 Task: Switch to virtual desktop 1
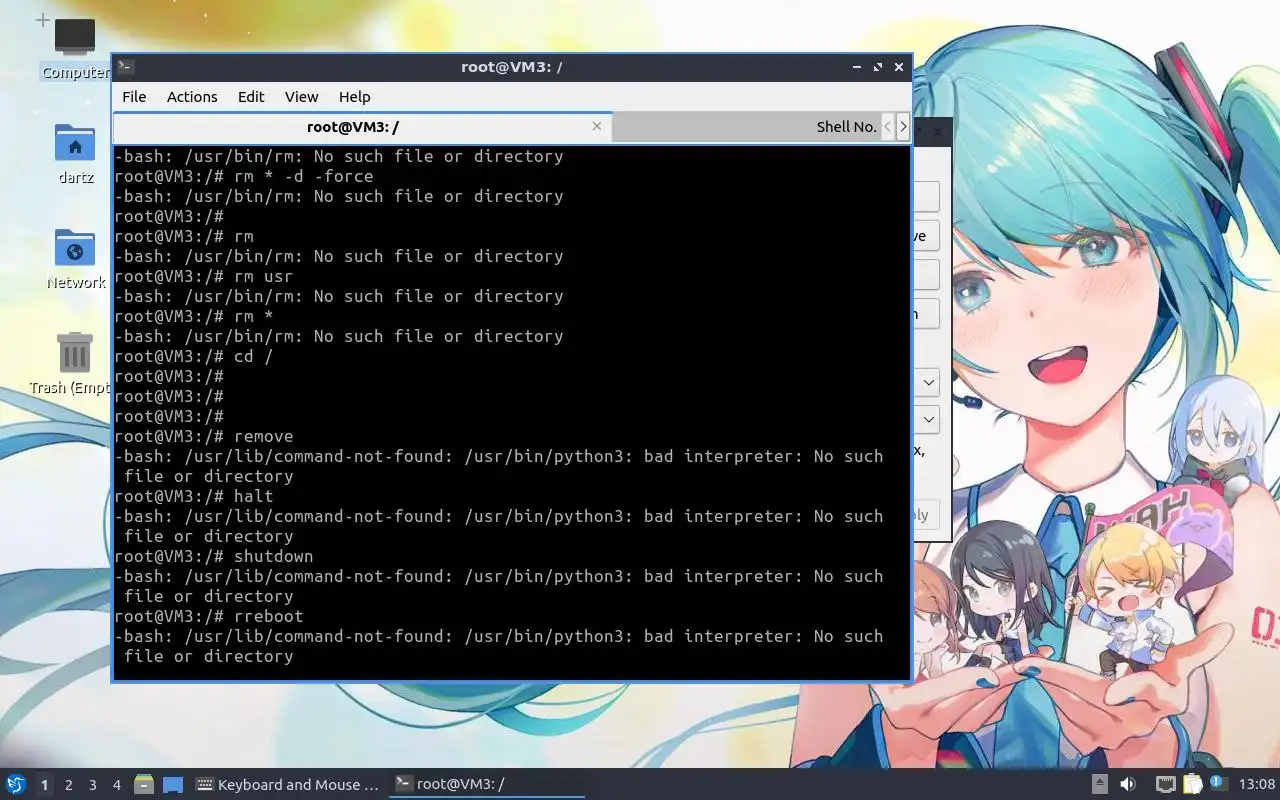tap(44, 784)
